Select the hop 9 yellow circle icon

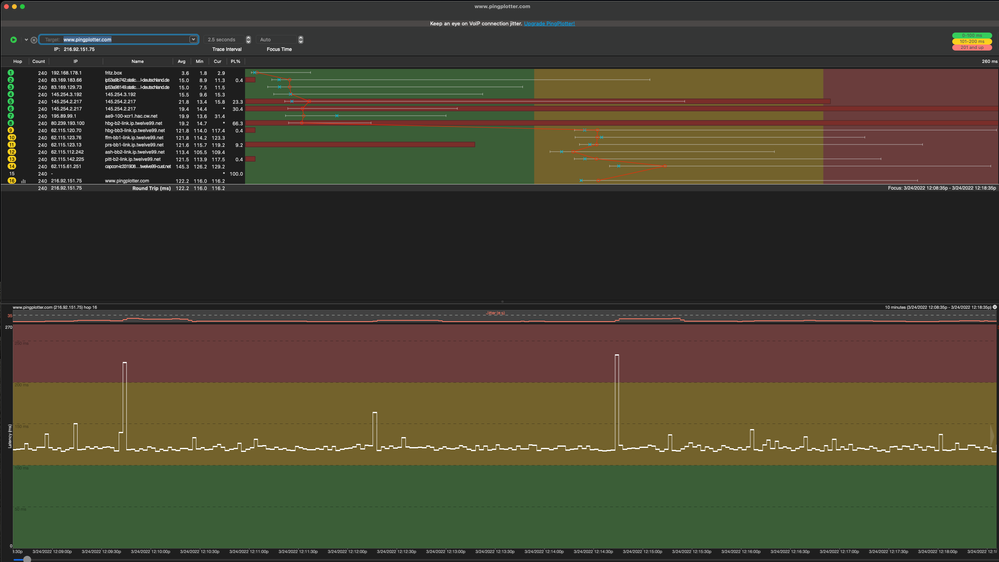(11, 131)
